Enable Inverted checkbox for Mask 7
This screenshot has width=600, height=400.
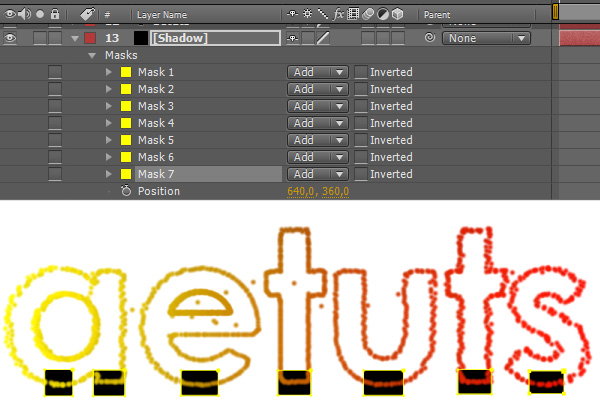pos(361,174)
